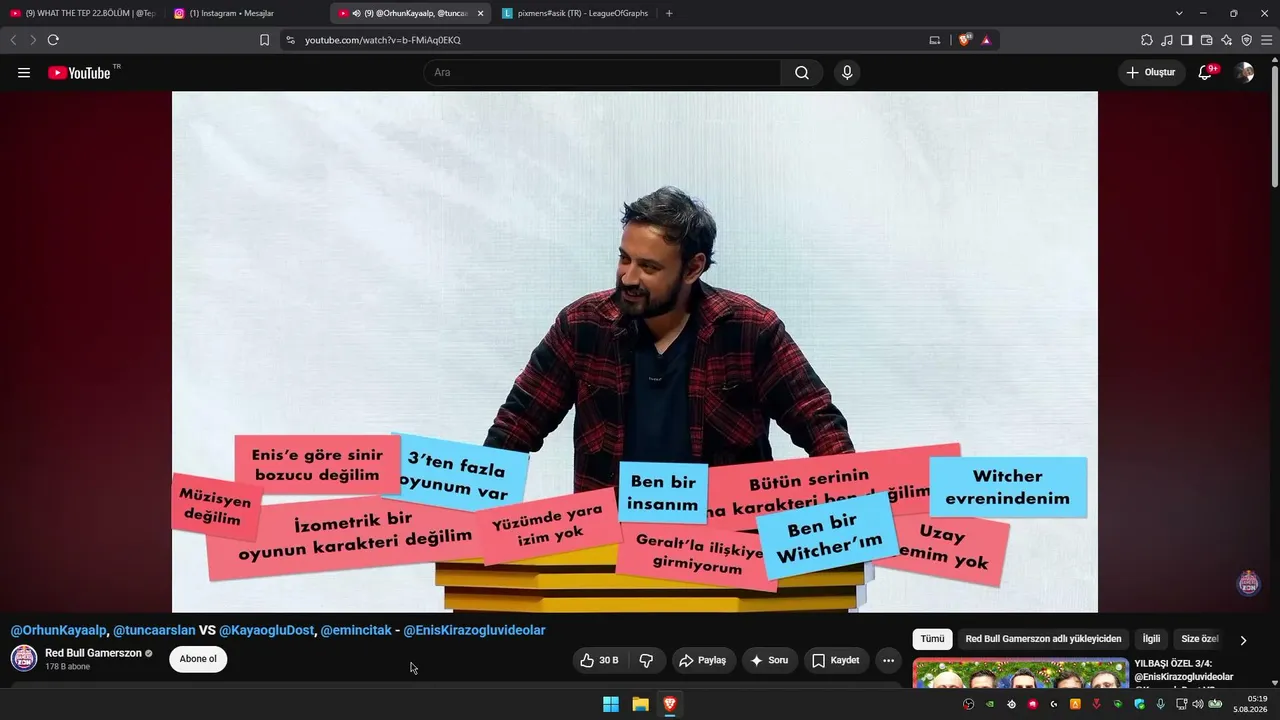Go forward in browser history
Image resolution: width=1280 pixels, height=720 pixels.
tap(33, 40)
